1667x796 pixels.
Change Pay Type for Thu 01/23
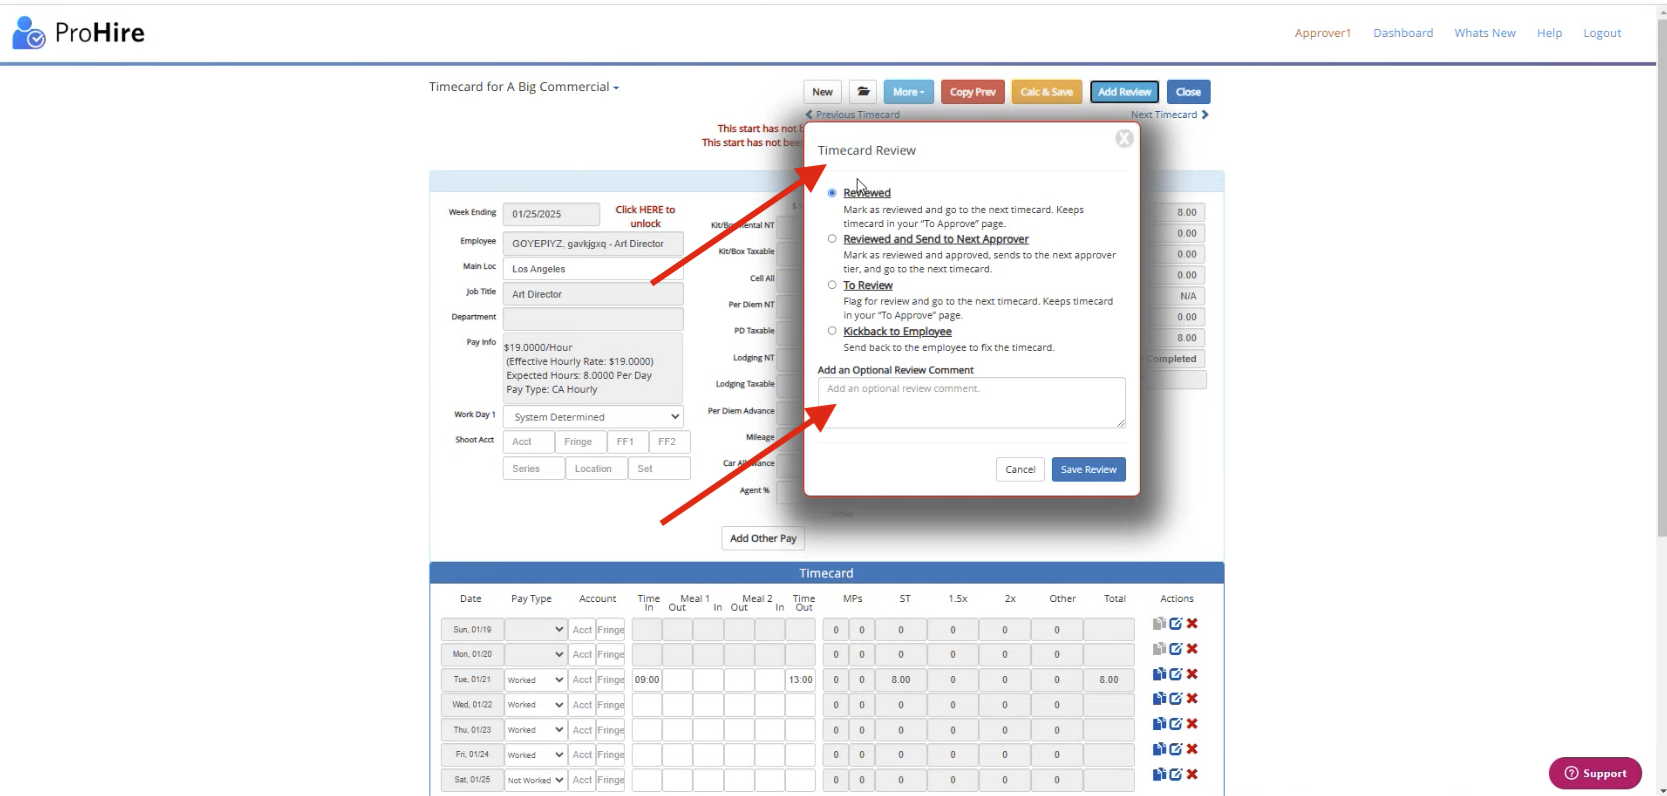(535, 730)
